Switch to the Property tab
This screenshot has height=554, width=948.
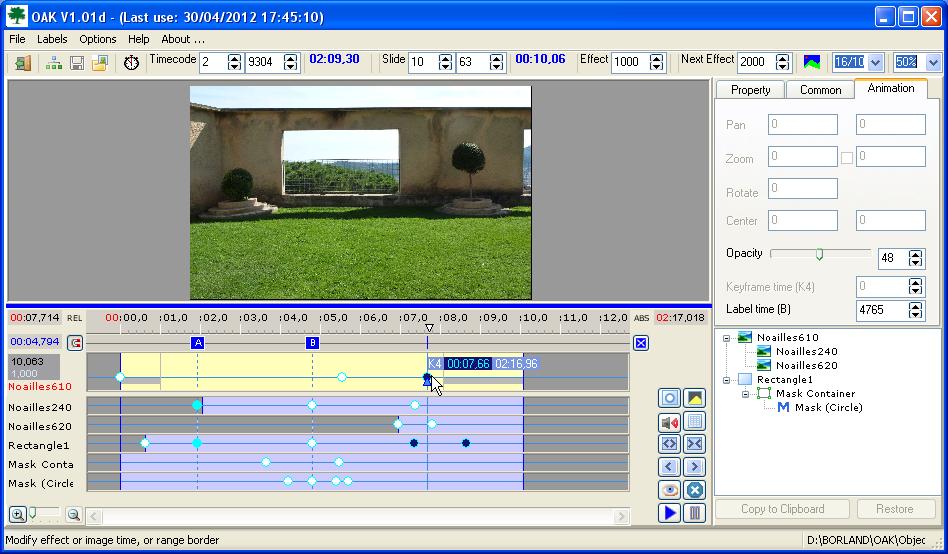[x=750, y=90]
